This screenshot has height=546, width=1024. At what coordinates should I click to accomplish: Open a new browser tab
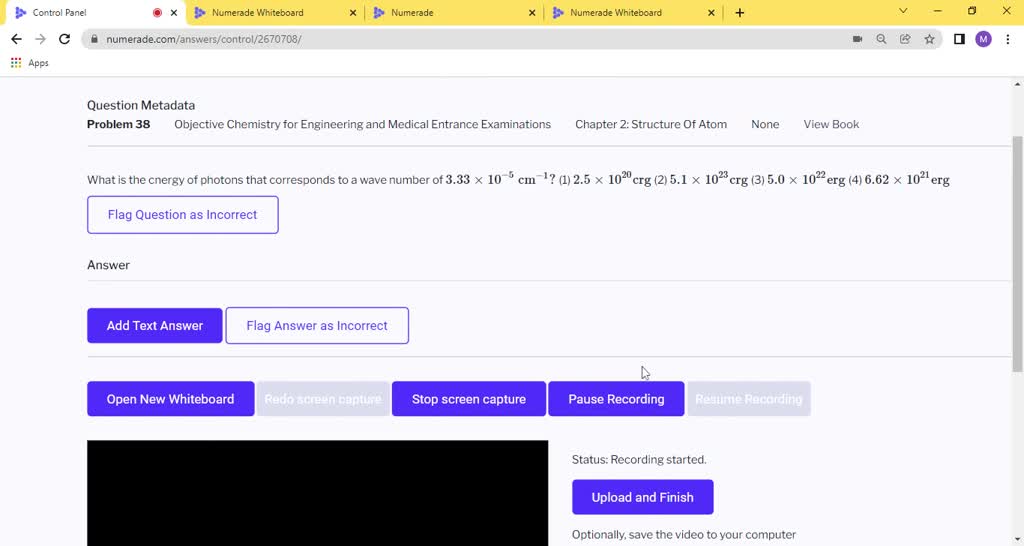click(x=740, y=13)
